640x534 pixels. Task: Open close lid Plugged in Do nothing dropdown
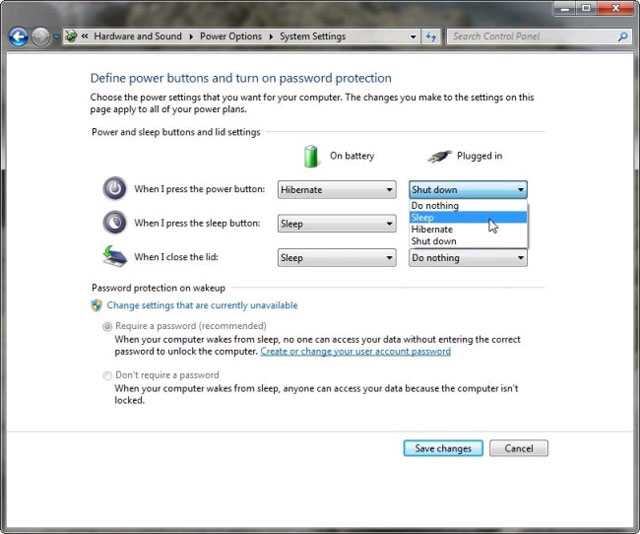pos(468,258)
